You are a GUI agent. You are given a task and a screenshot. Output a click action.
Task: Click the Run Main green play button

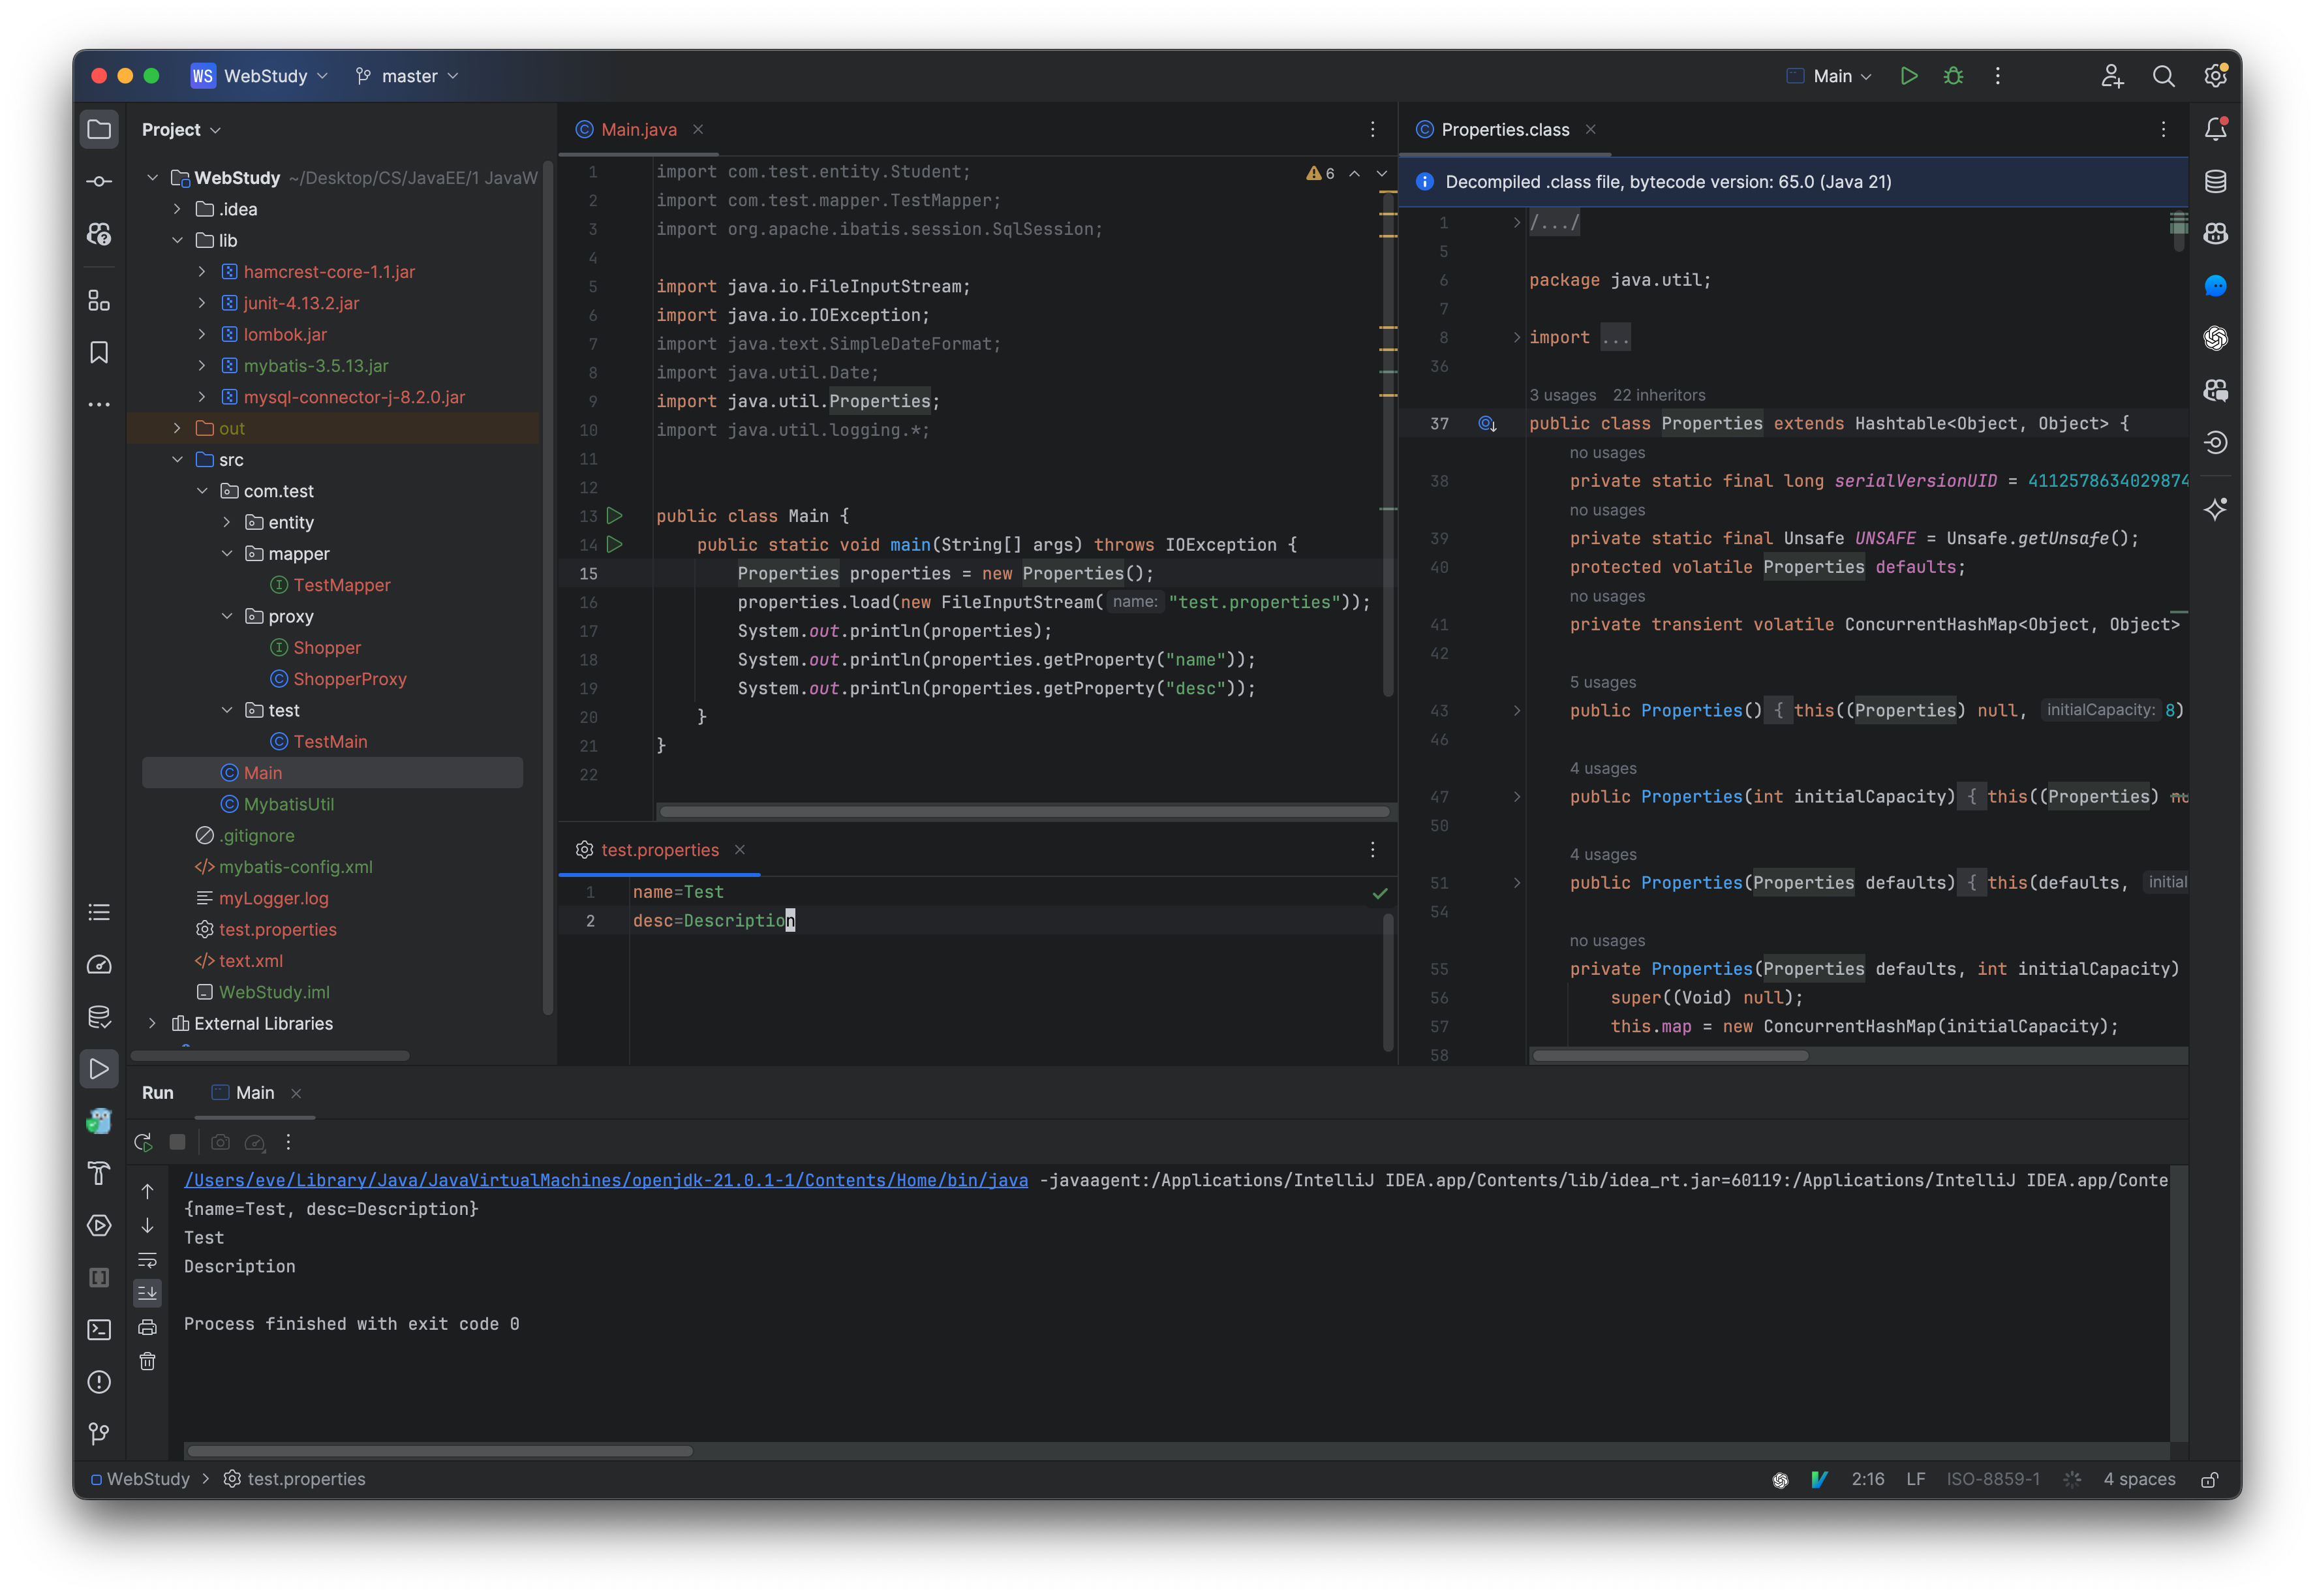click(1908, 76)
